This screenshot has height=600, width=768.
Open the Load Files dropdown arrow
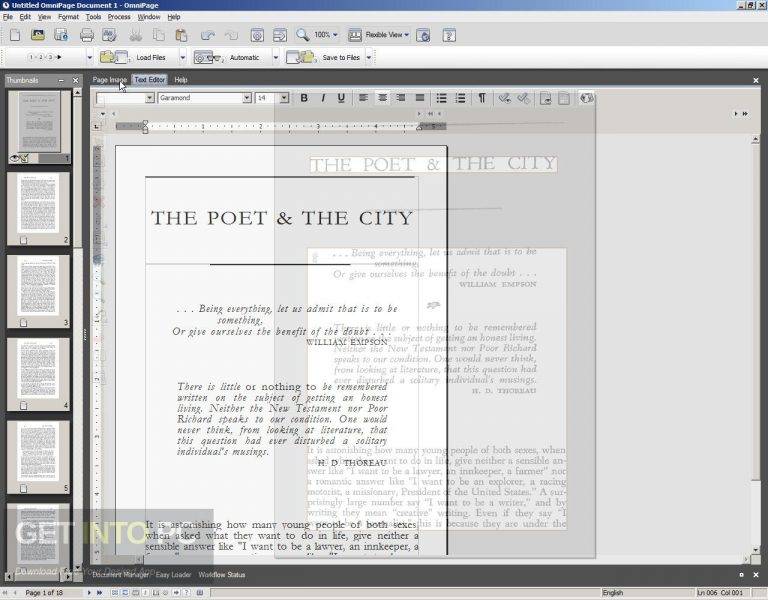pos(183,57)
